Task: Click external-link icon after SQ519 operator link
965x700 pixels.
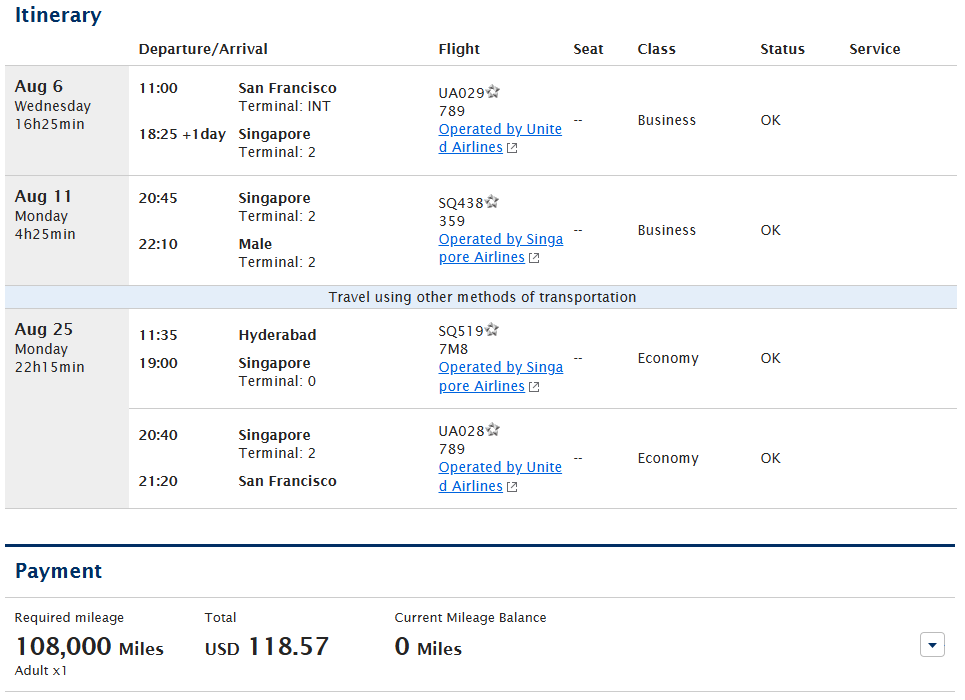Action: (x=534, y=387)
